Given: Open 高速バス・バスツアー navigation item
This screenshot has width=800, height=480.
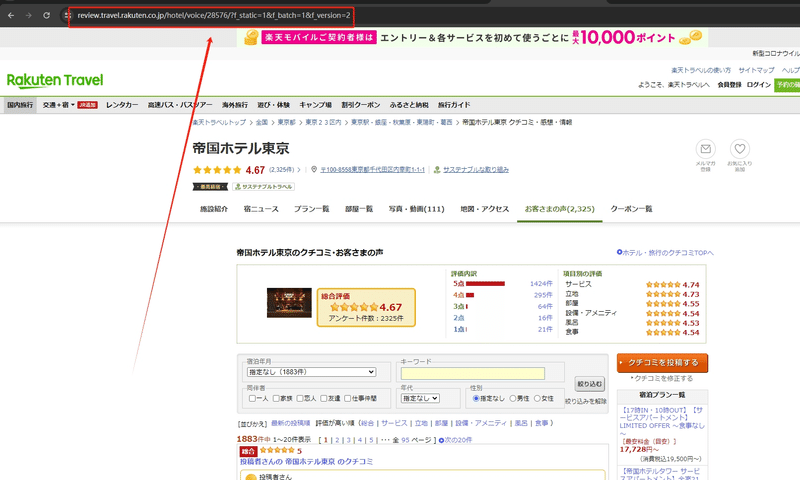Looking at the screenshot, I should (x=180, y=105).
